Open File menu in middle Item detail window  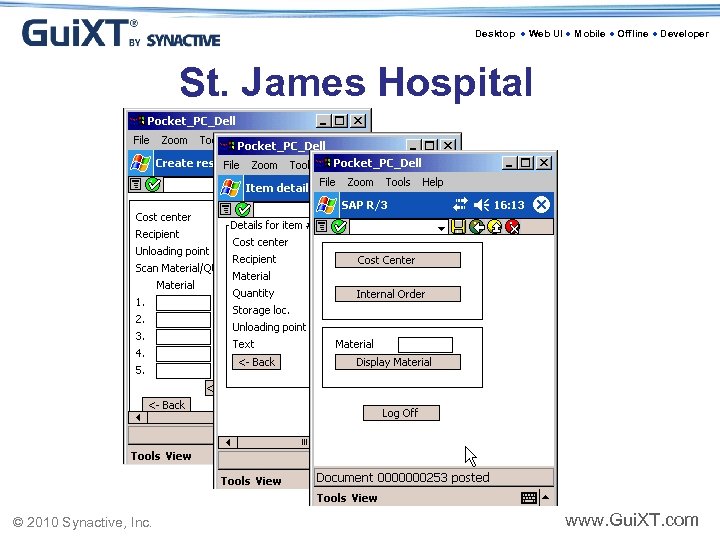tap(231, 165)
